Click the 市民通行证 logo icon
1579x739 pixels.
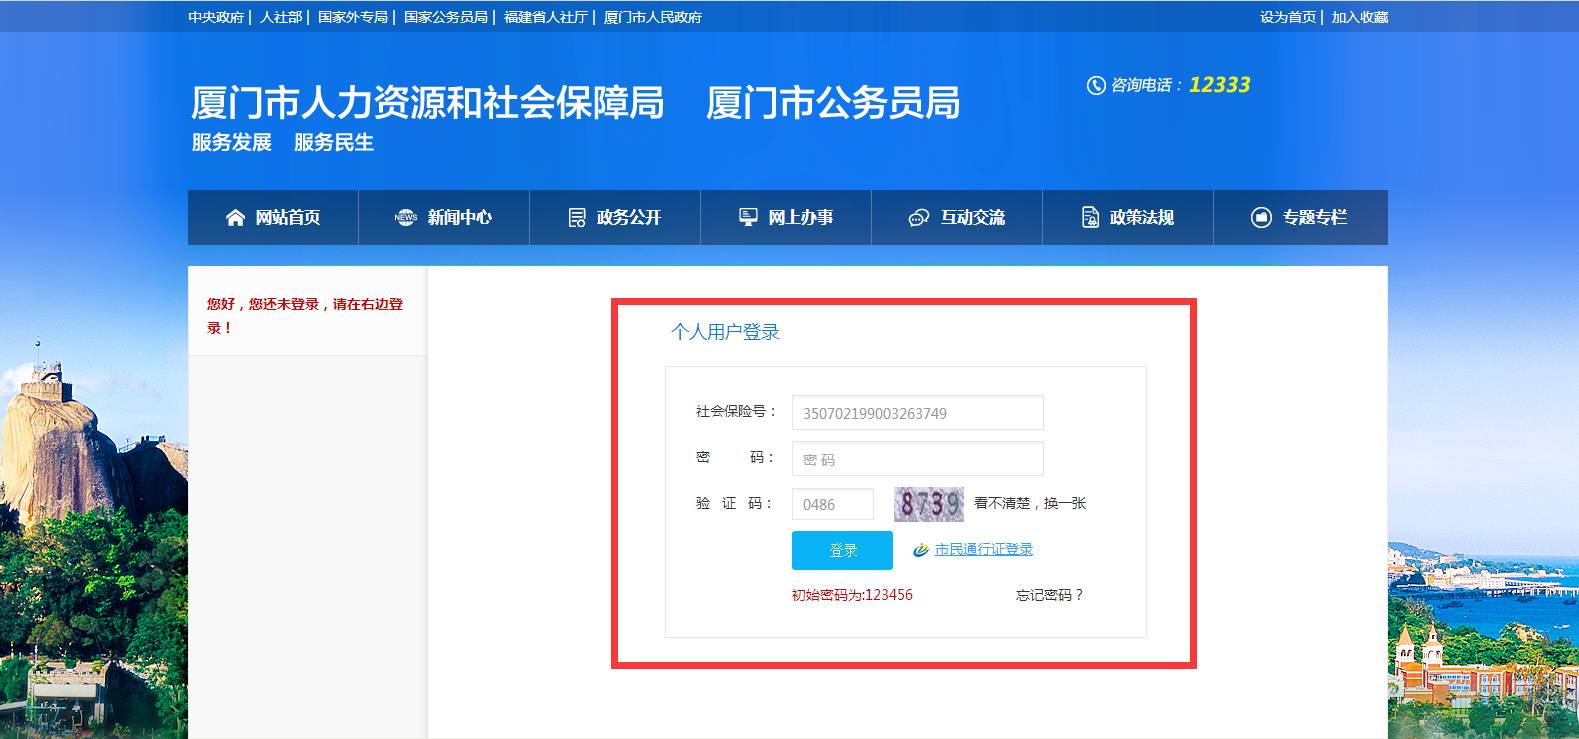tap(921, 550)
